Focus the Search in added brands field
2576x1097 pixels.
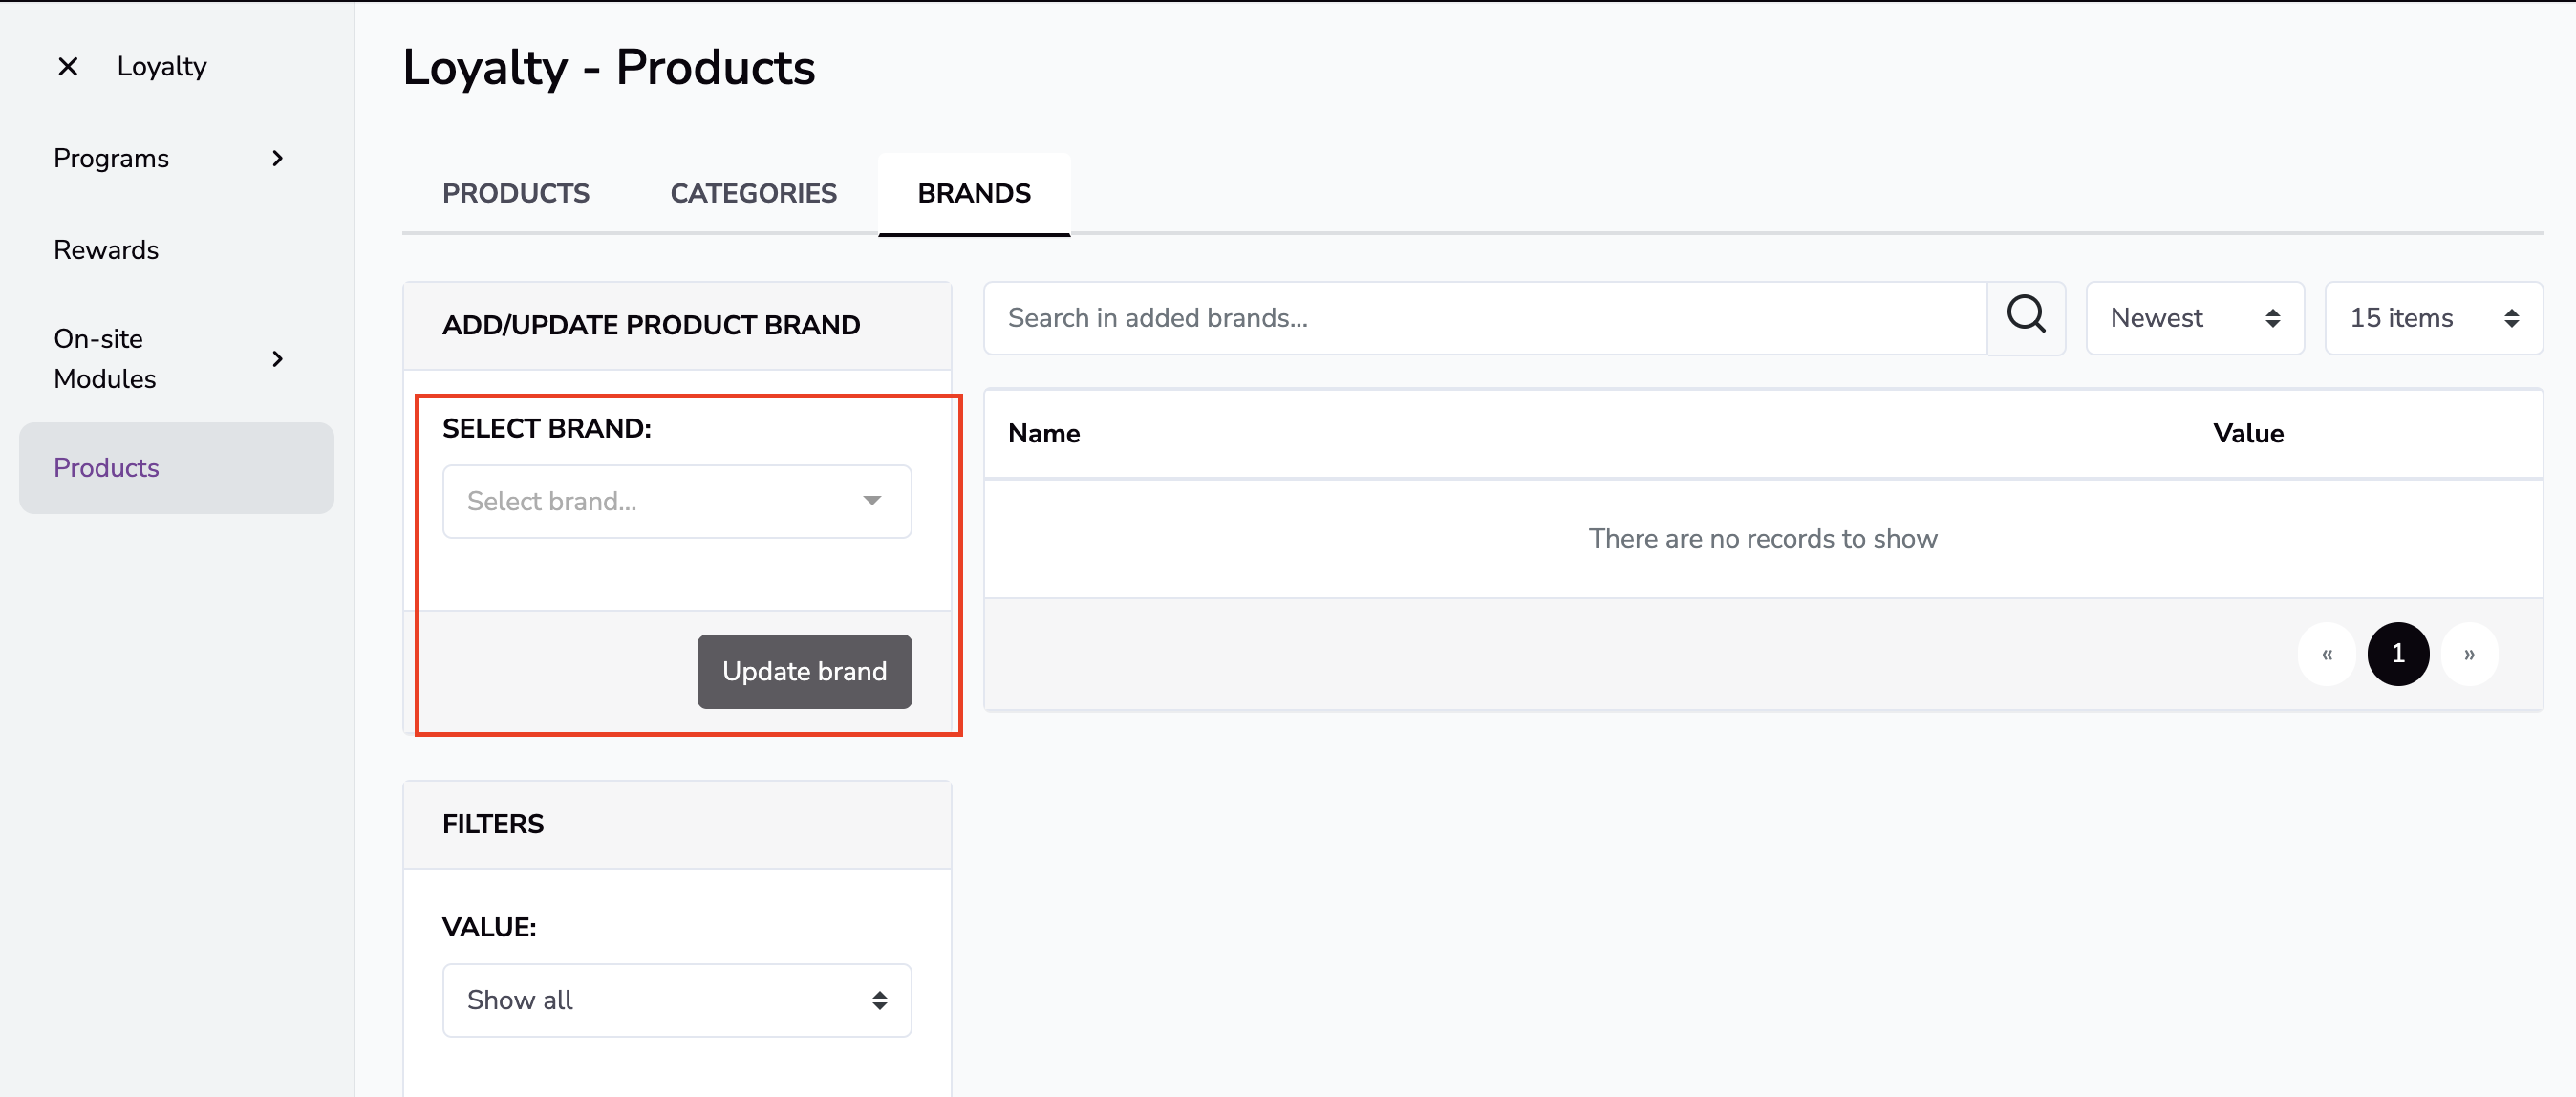pyautogui.click(x=1484, y=318)
